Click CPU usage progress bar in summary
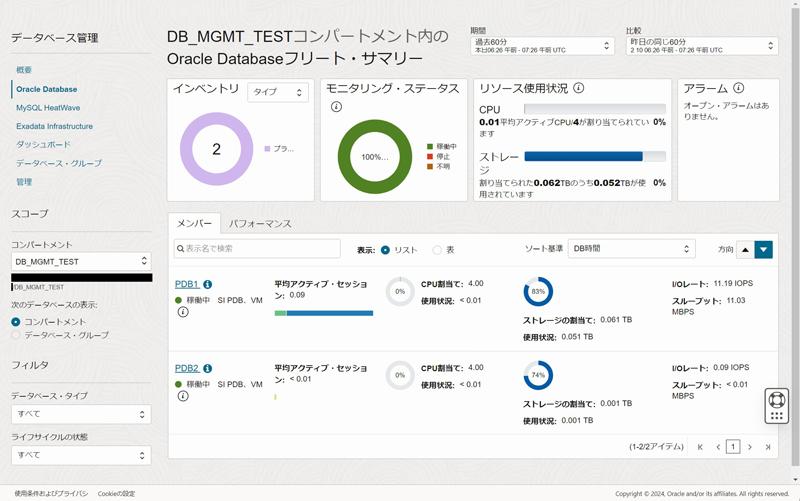 point(595,109)
